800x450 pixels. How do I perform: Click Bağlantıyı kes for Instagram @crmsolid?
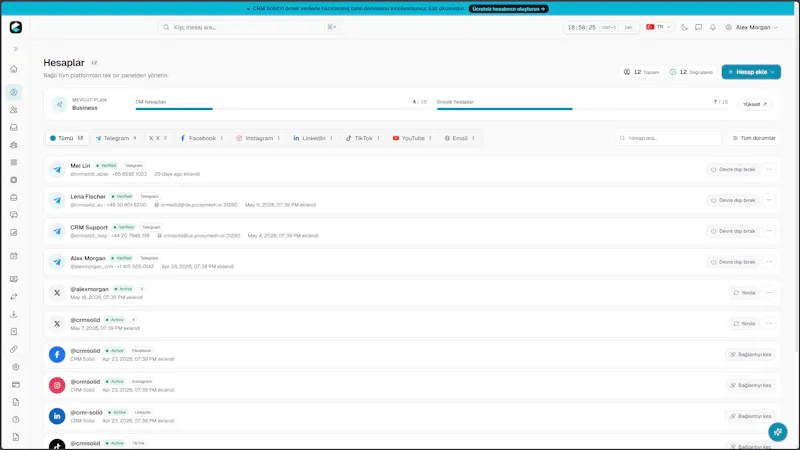[751, 385]
